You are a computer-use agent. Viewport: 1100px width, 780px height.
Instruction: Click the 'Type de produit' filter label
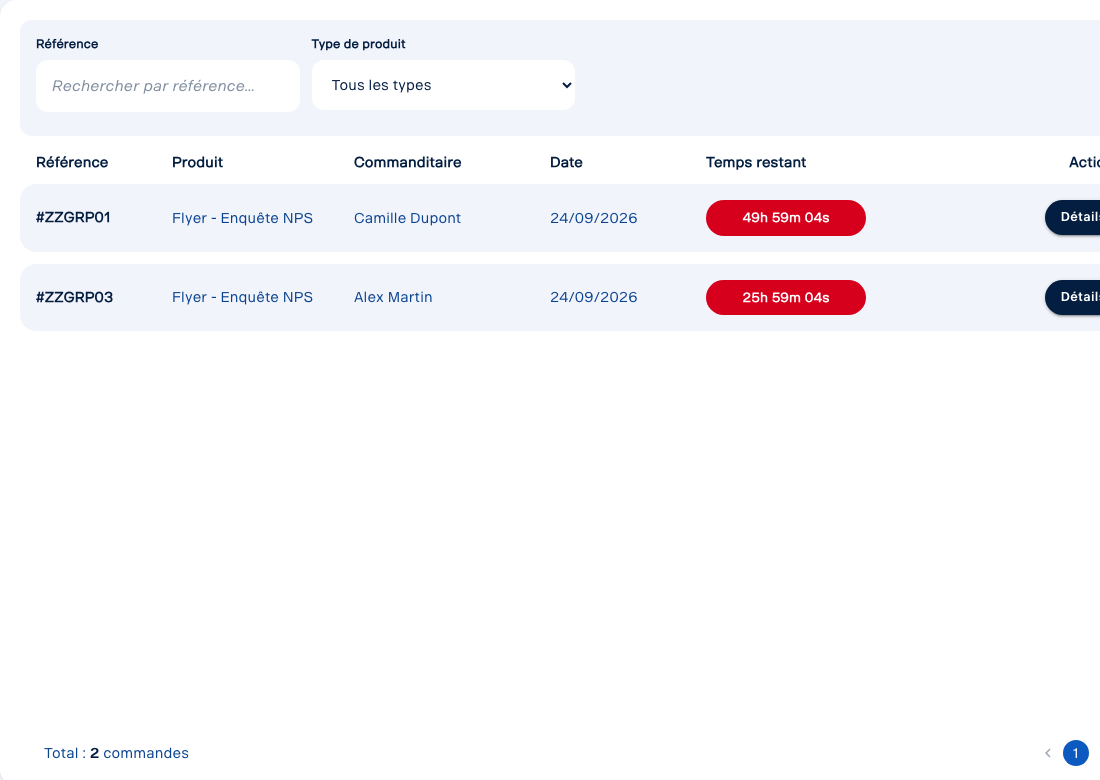358,43
